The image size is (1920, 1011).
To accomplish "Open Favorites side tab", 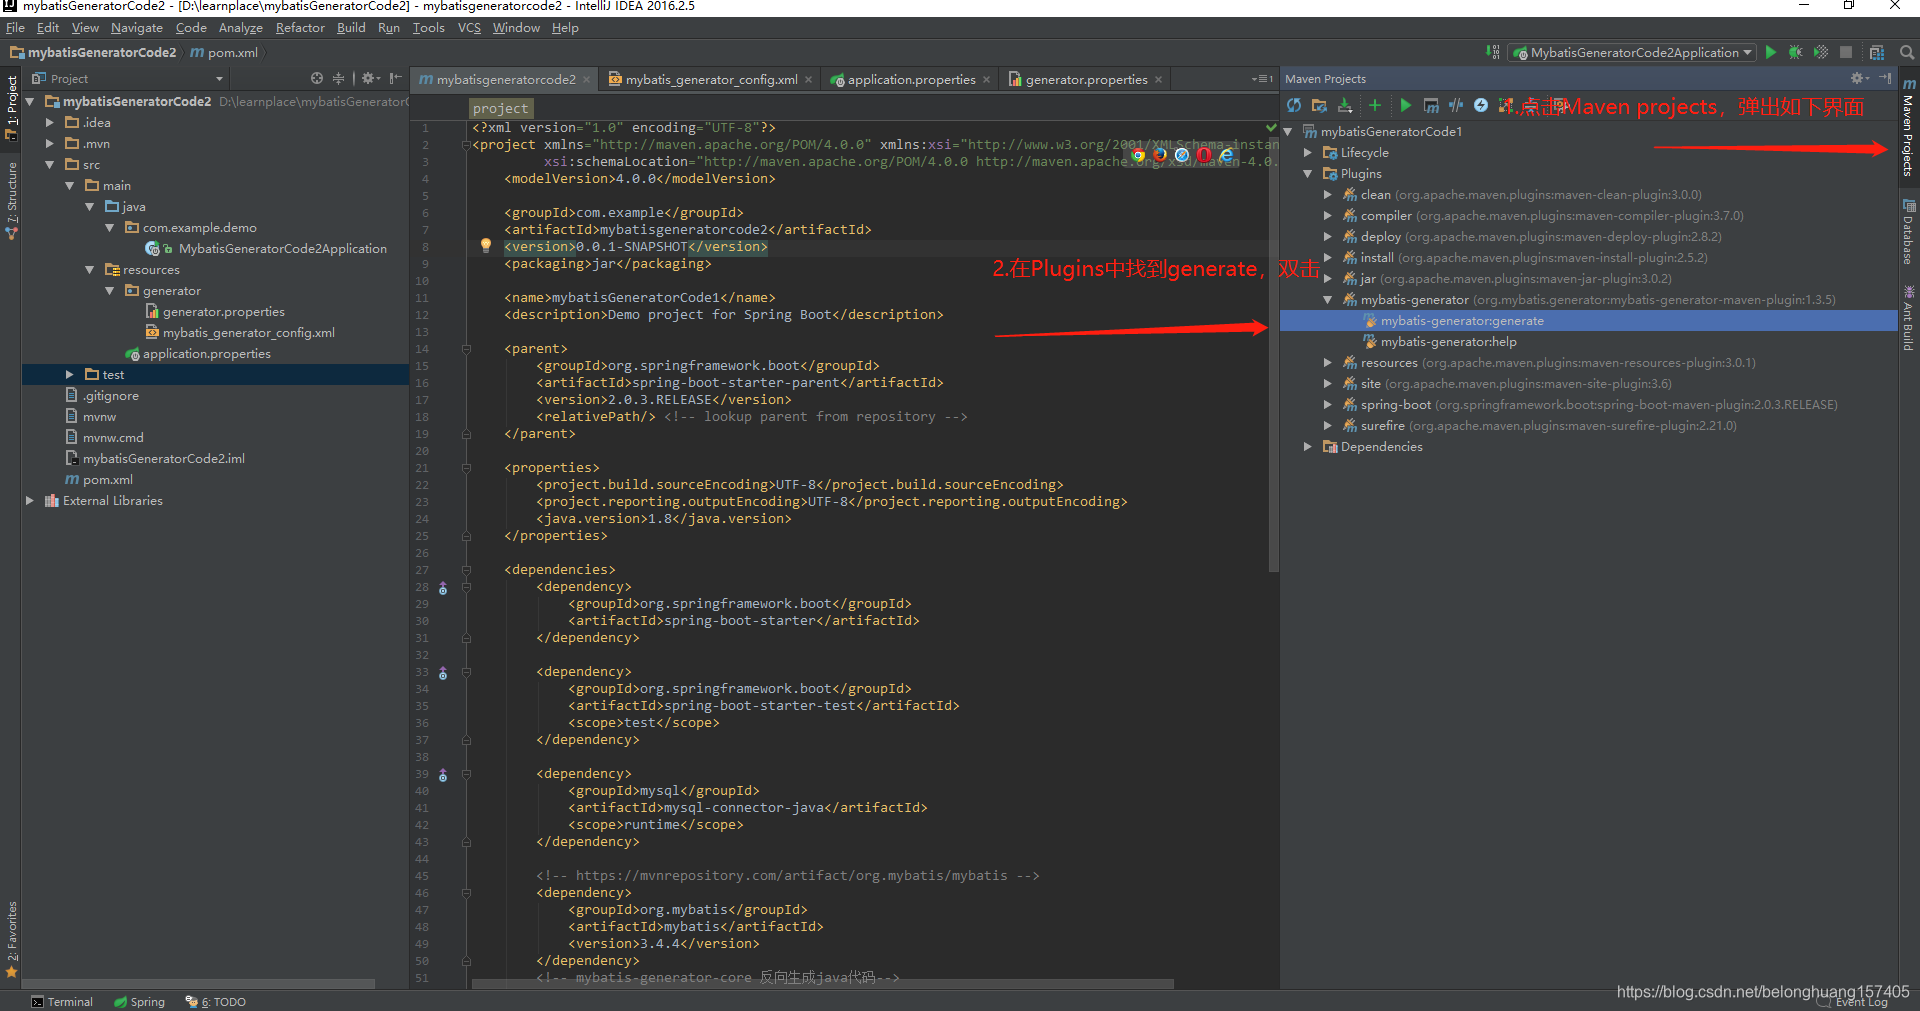I will coord(11,938).
